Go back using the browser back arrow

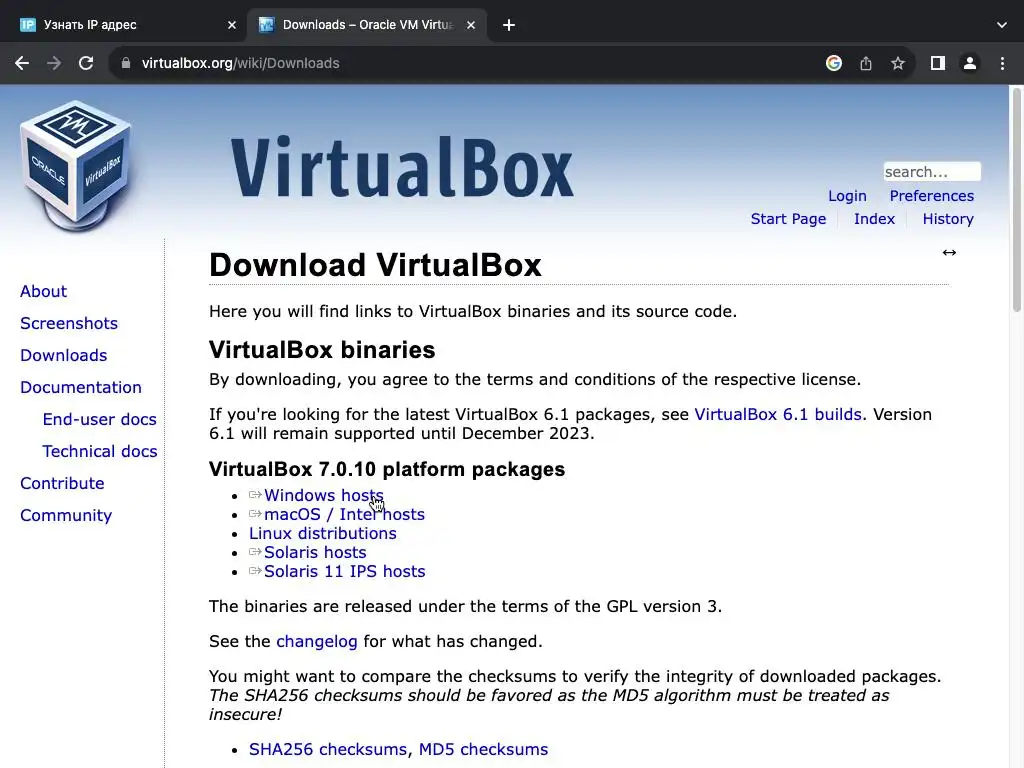[22, 63]
